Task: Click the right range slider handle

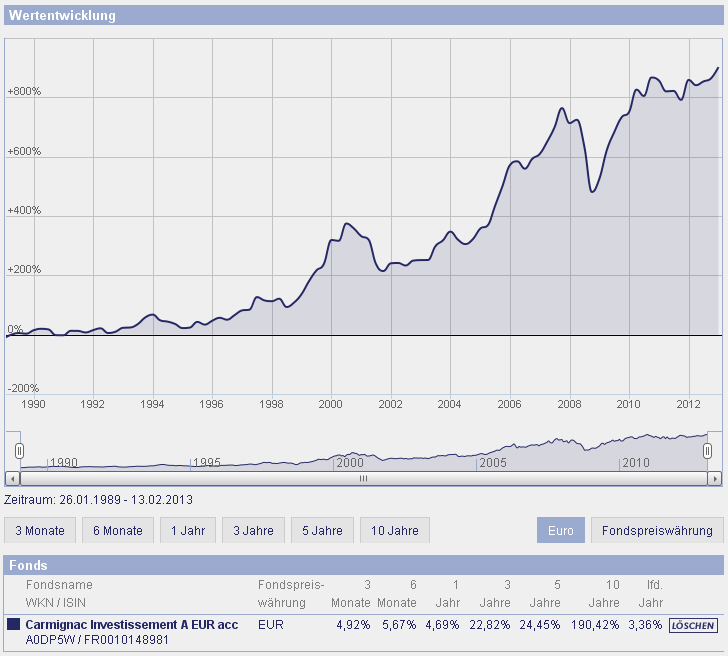Action: point(707,451)
